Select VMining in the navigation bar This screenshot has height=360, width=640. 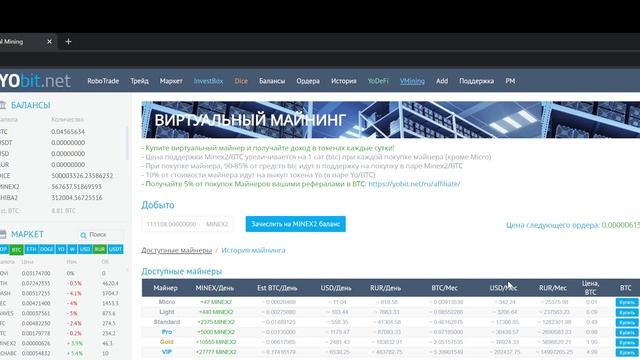(412, 81)
